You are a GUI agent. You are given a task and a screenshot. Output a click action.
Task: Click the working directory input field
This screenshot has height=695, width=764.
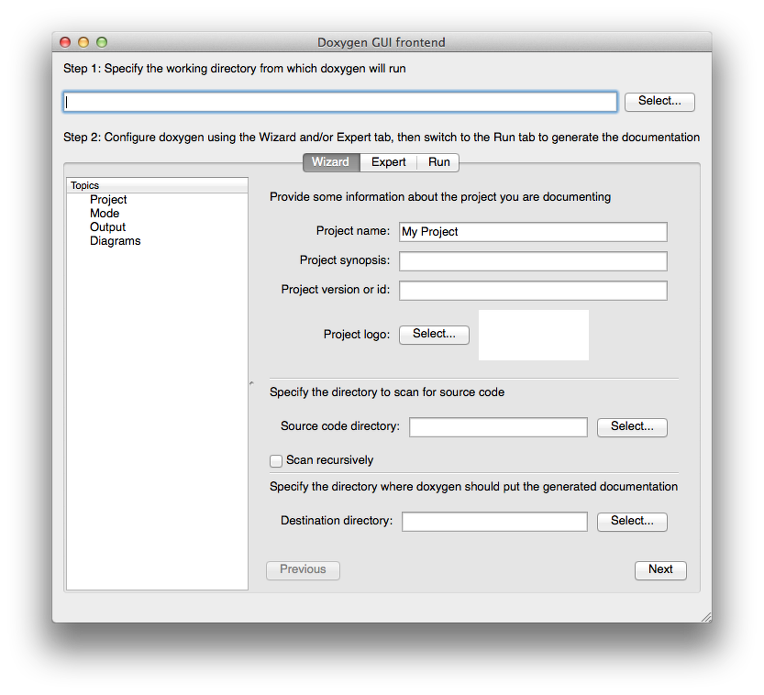pos(340,102)
